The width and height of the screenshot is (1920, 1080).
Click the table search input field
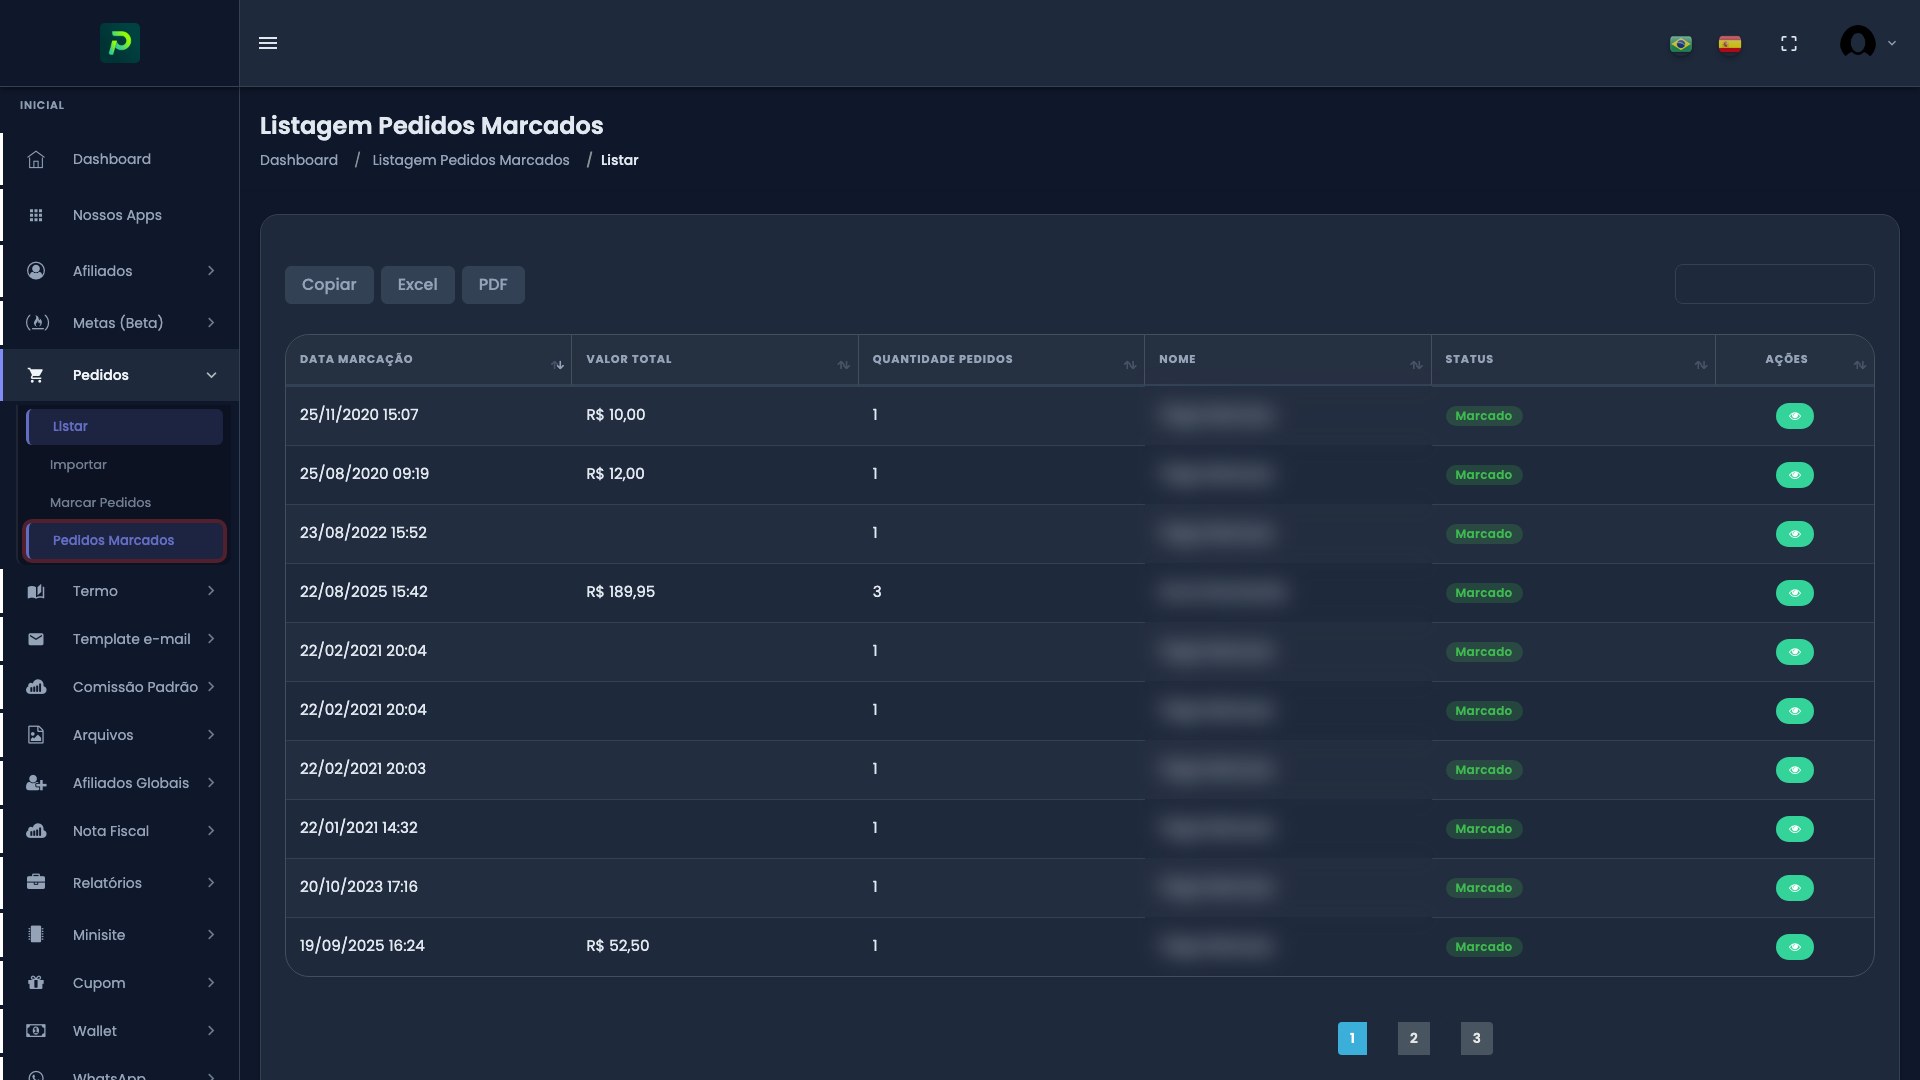[1774, 285]
